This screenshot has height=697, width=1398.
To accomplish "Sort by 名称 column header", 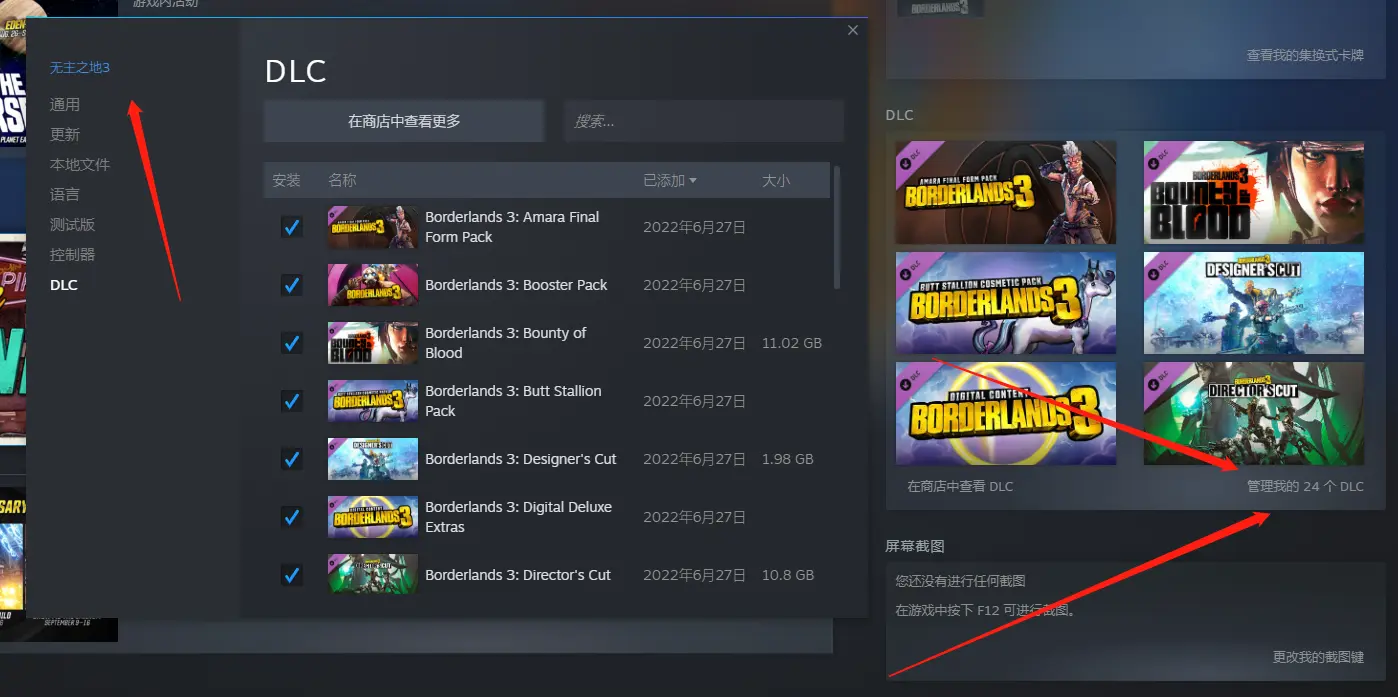I will 342,181.
